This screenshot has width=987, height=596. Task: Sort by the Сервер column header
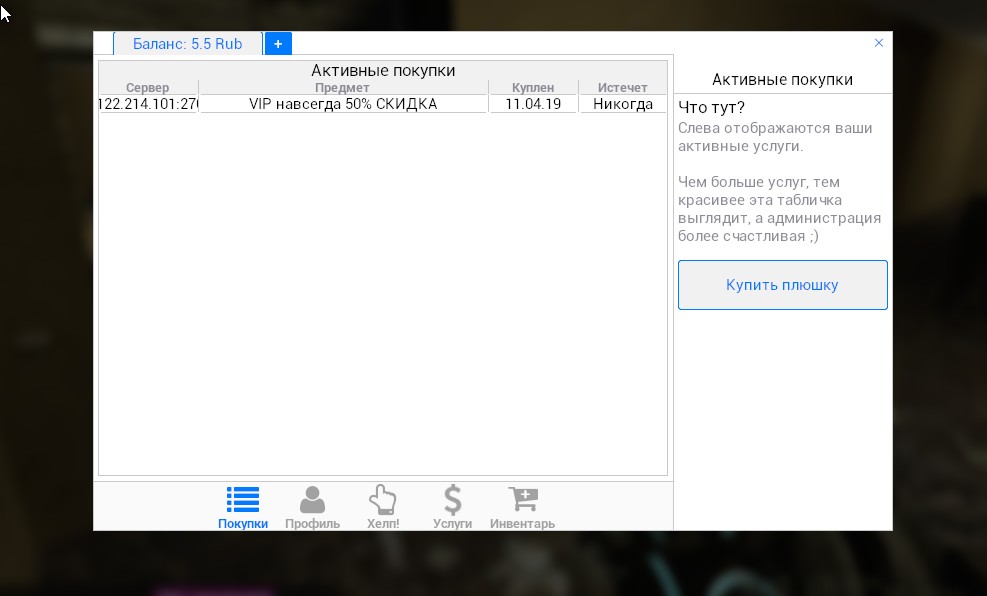[x=148, y=88]
